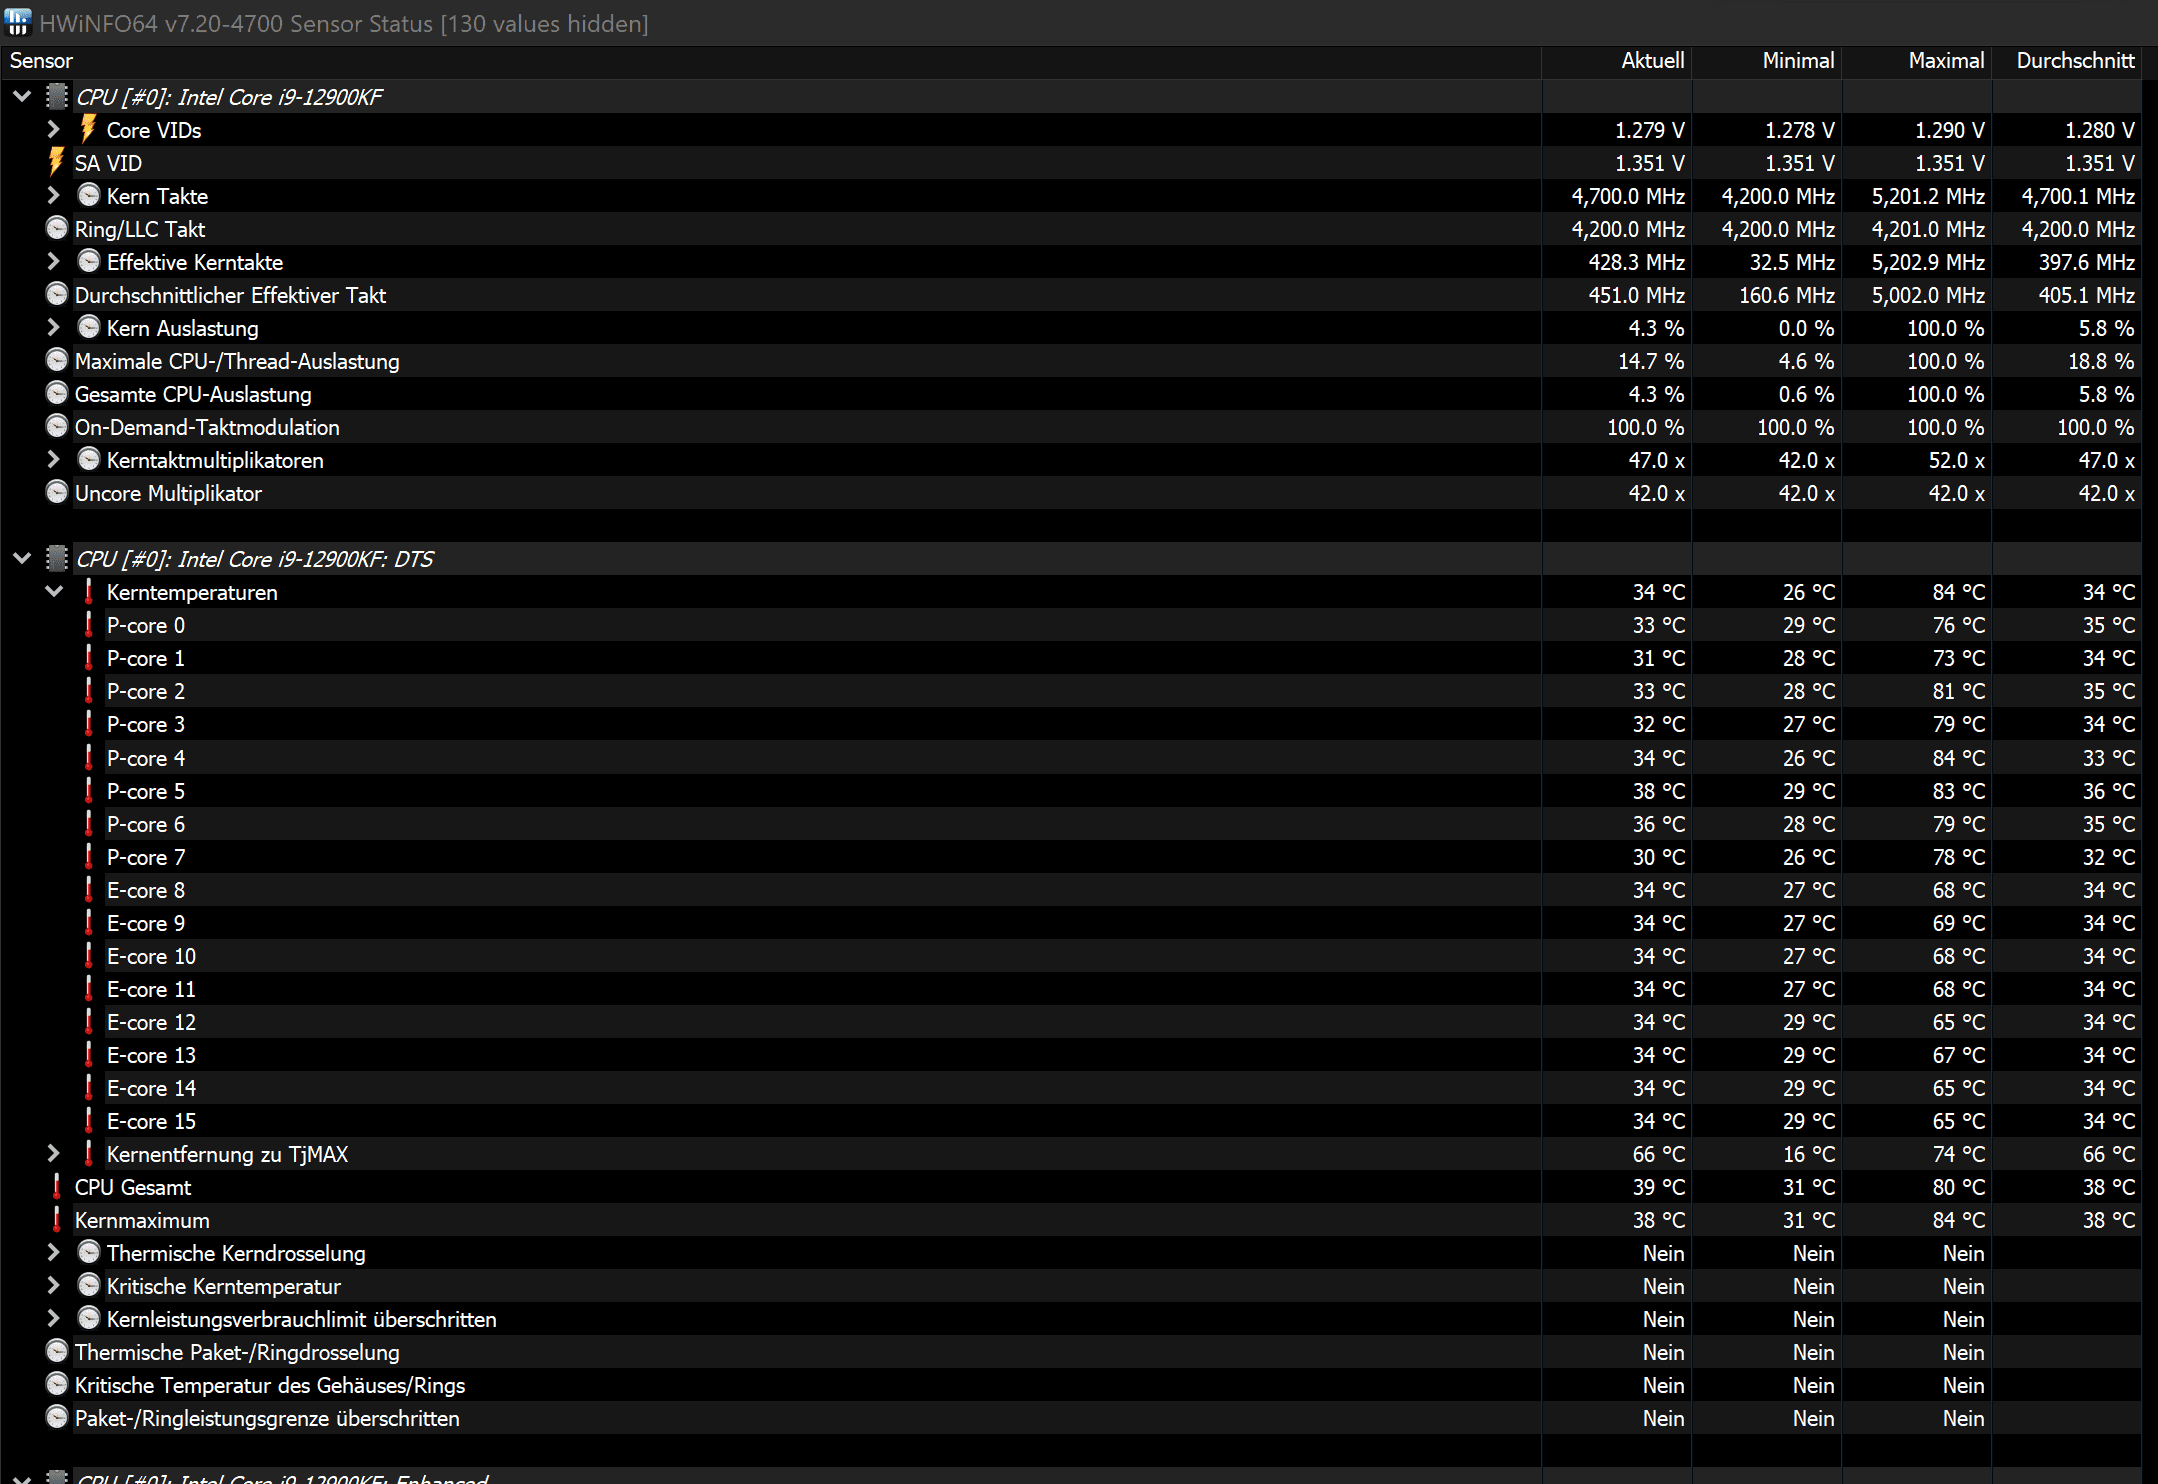
Task: Click the Aktuell column header
Action: [1652, 61]
